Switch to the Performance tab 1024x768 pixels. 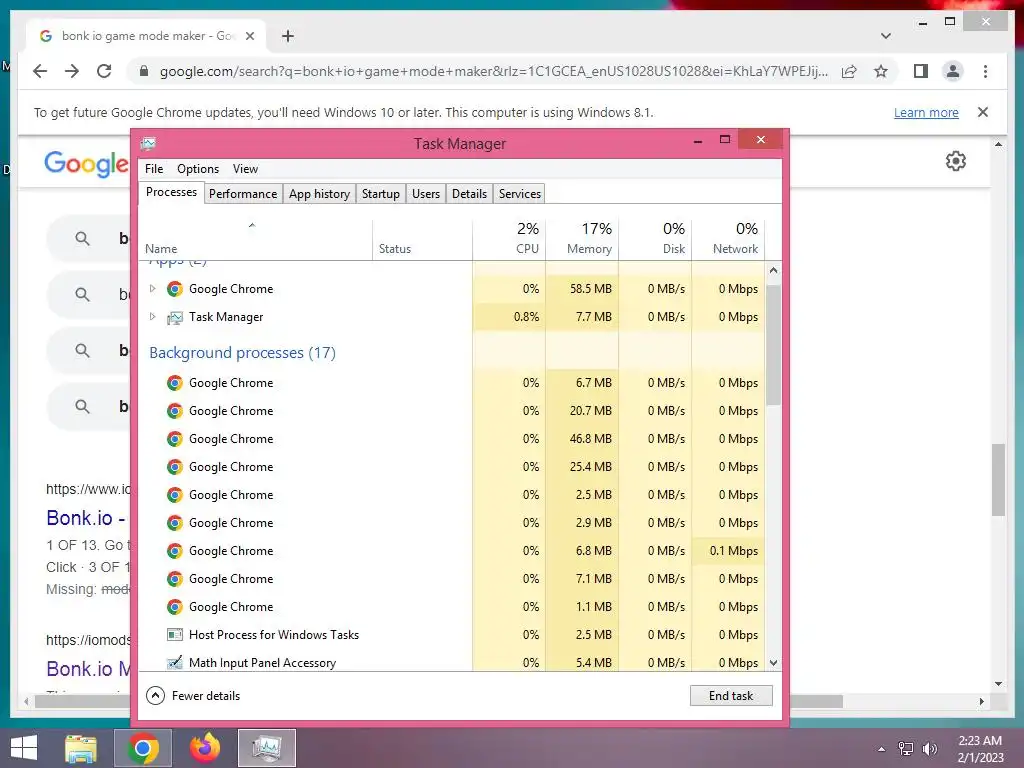point(243,194)
